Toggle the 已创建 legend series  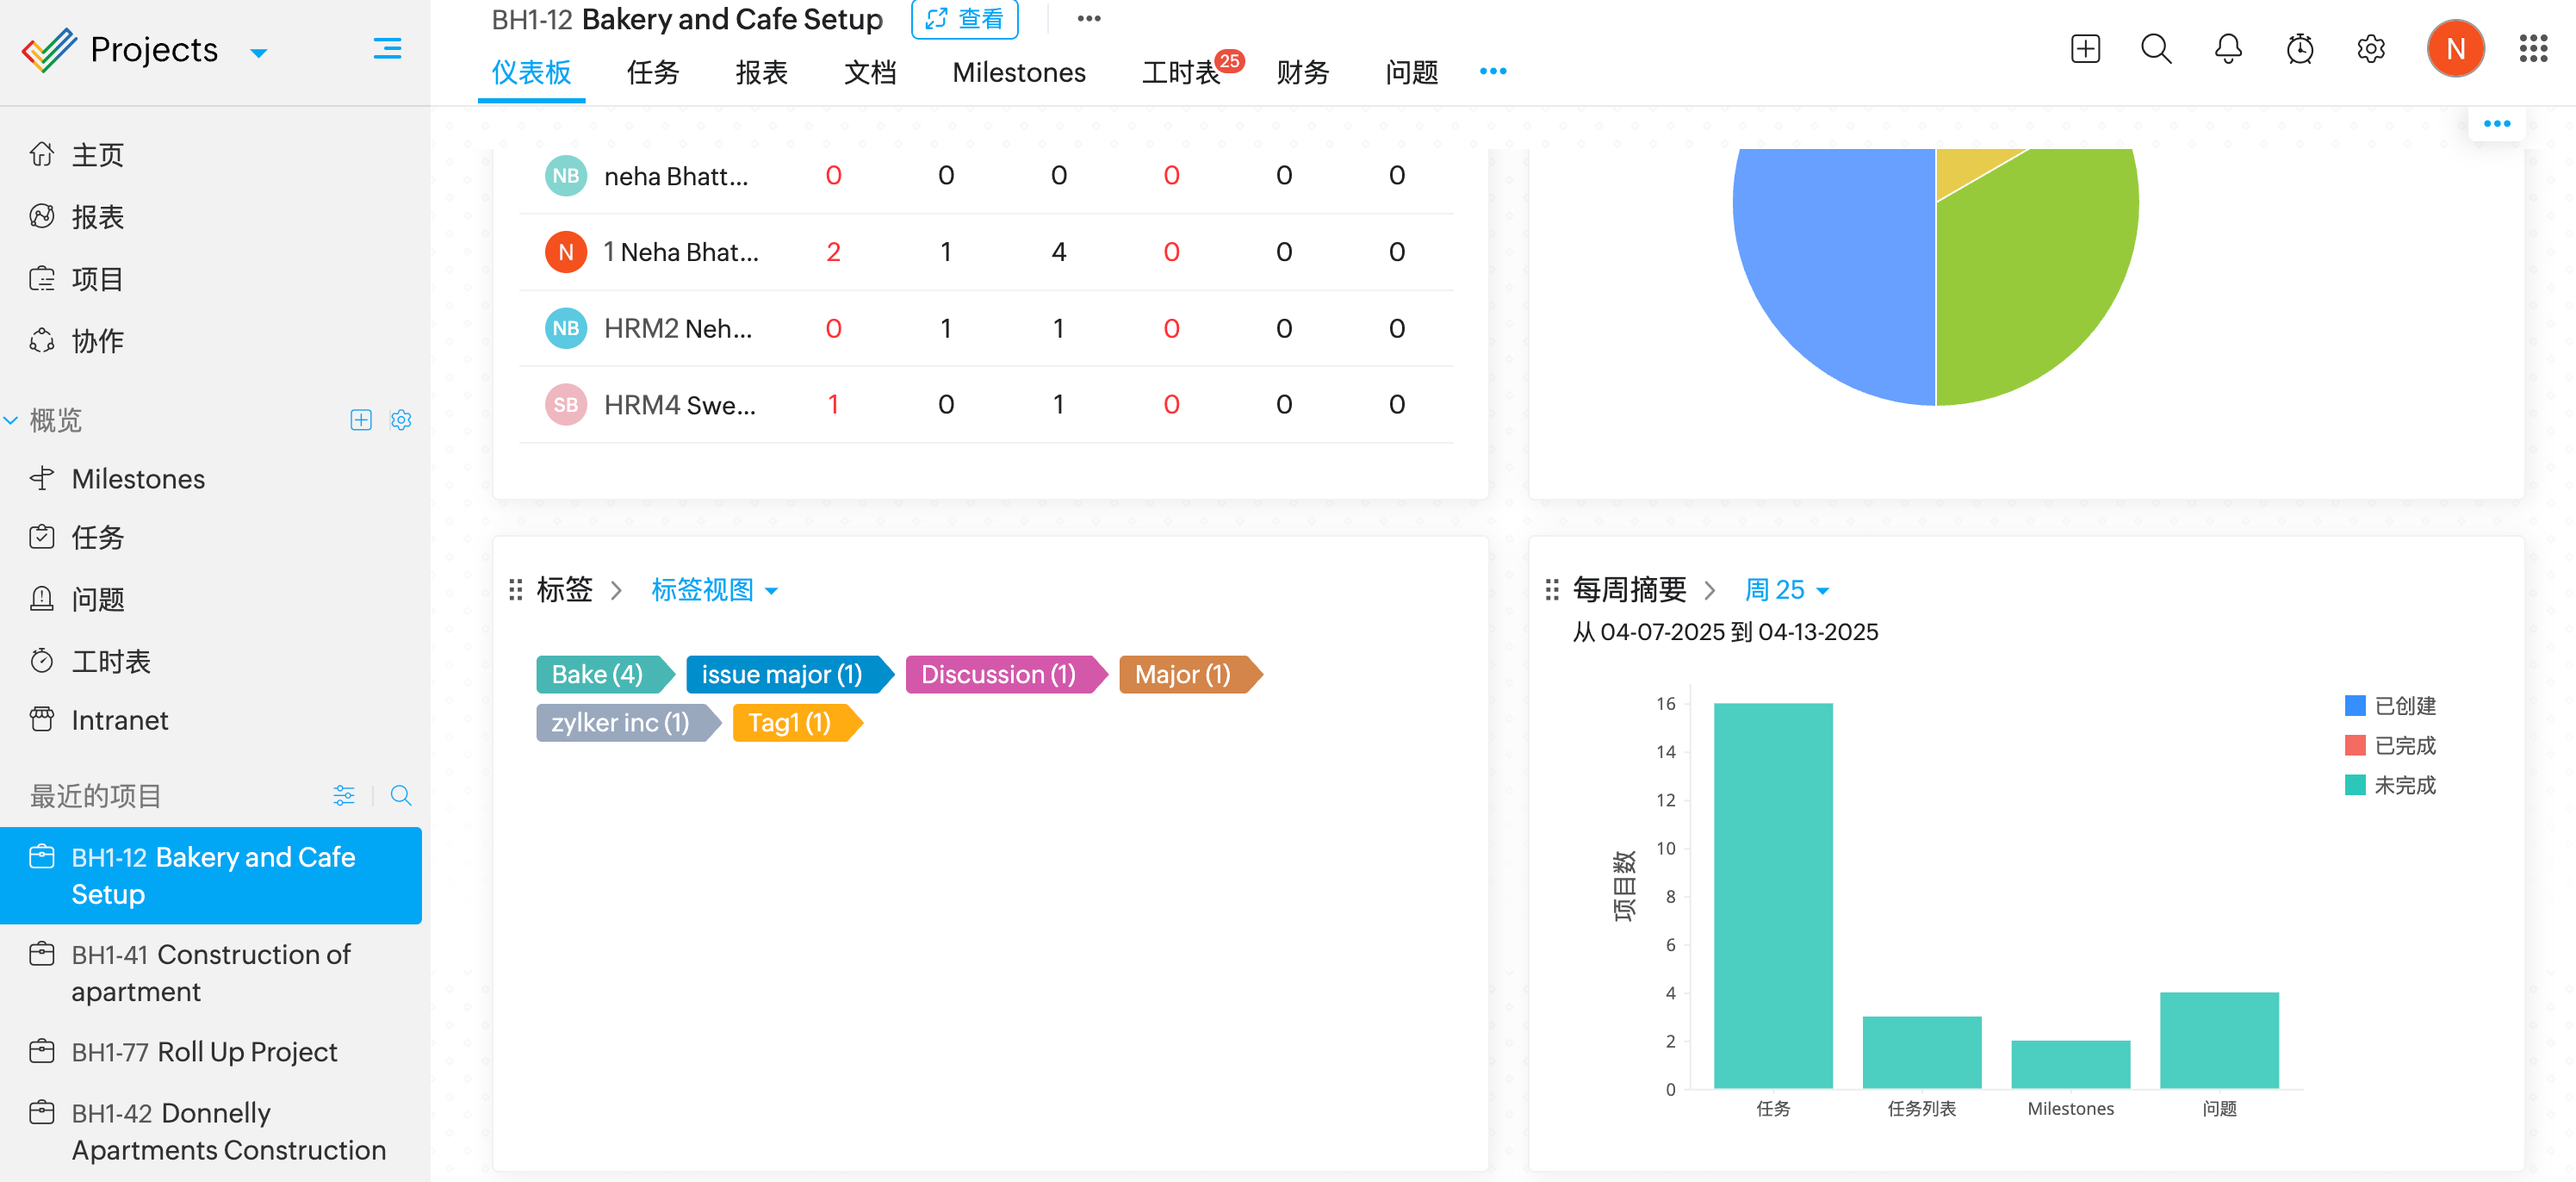click(2389, 706)
